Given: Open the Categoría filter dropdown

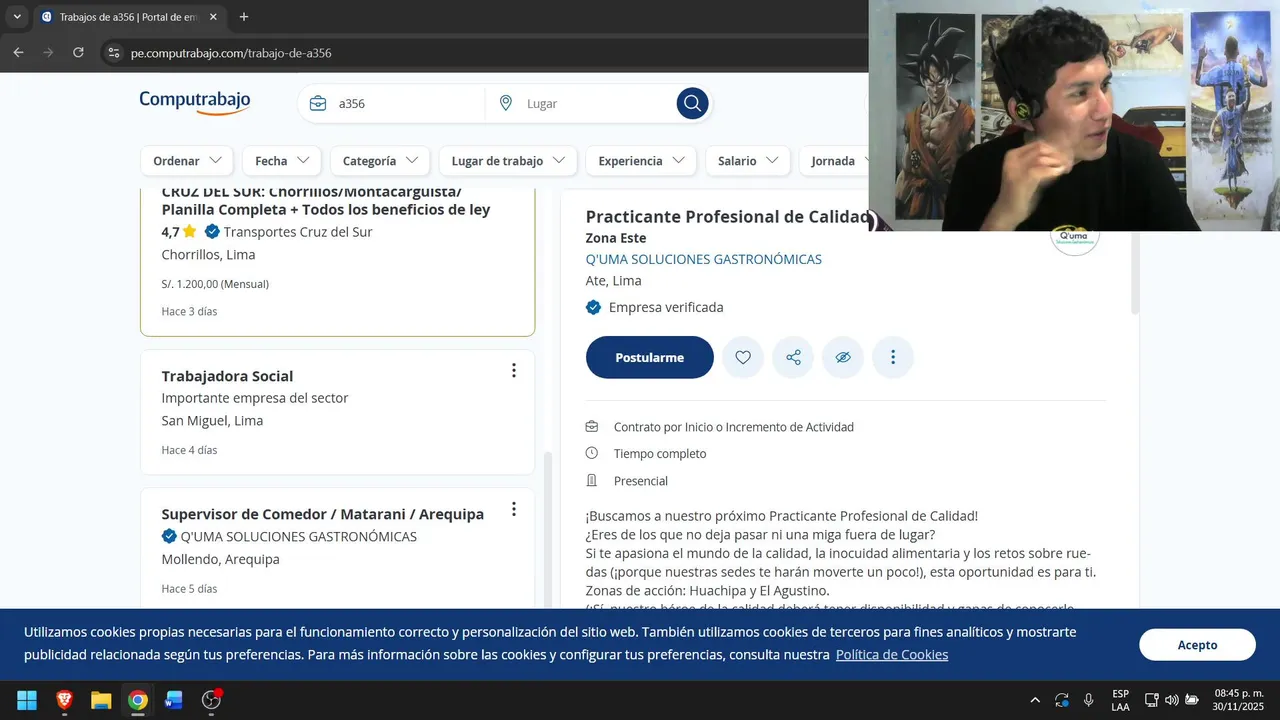Looking at the screenshot, I should coord(380,161).
